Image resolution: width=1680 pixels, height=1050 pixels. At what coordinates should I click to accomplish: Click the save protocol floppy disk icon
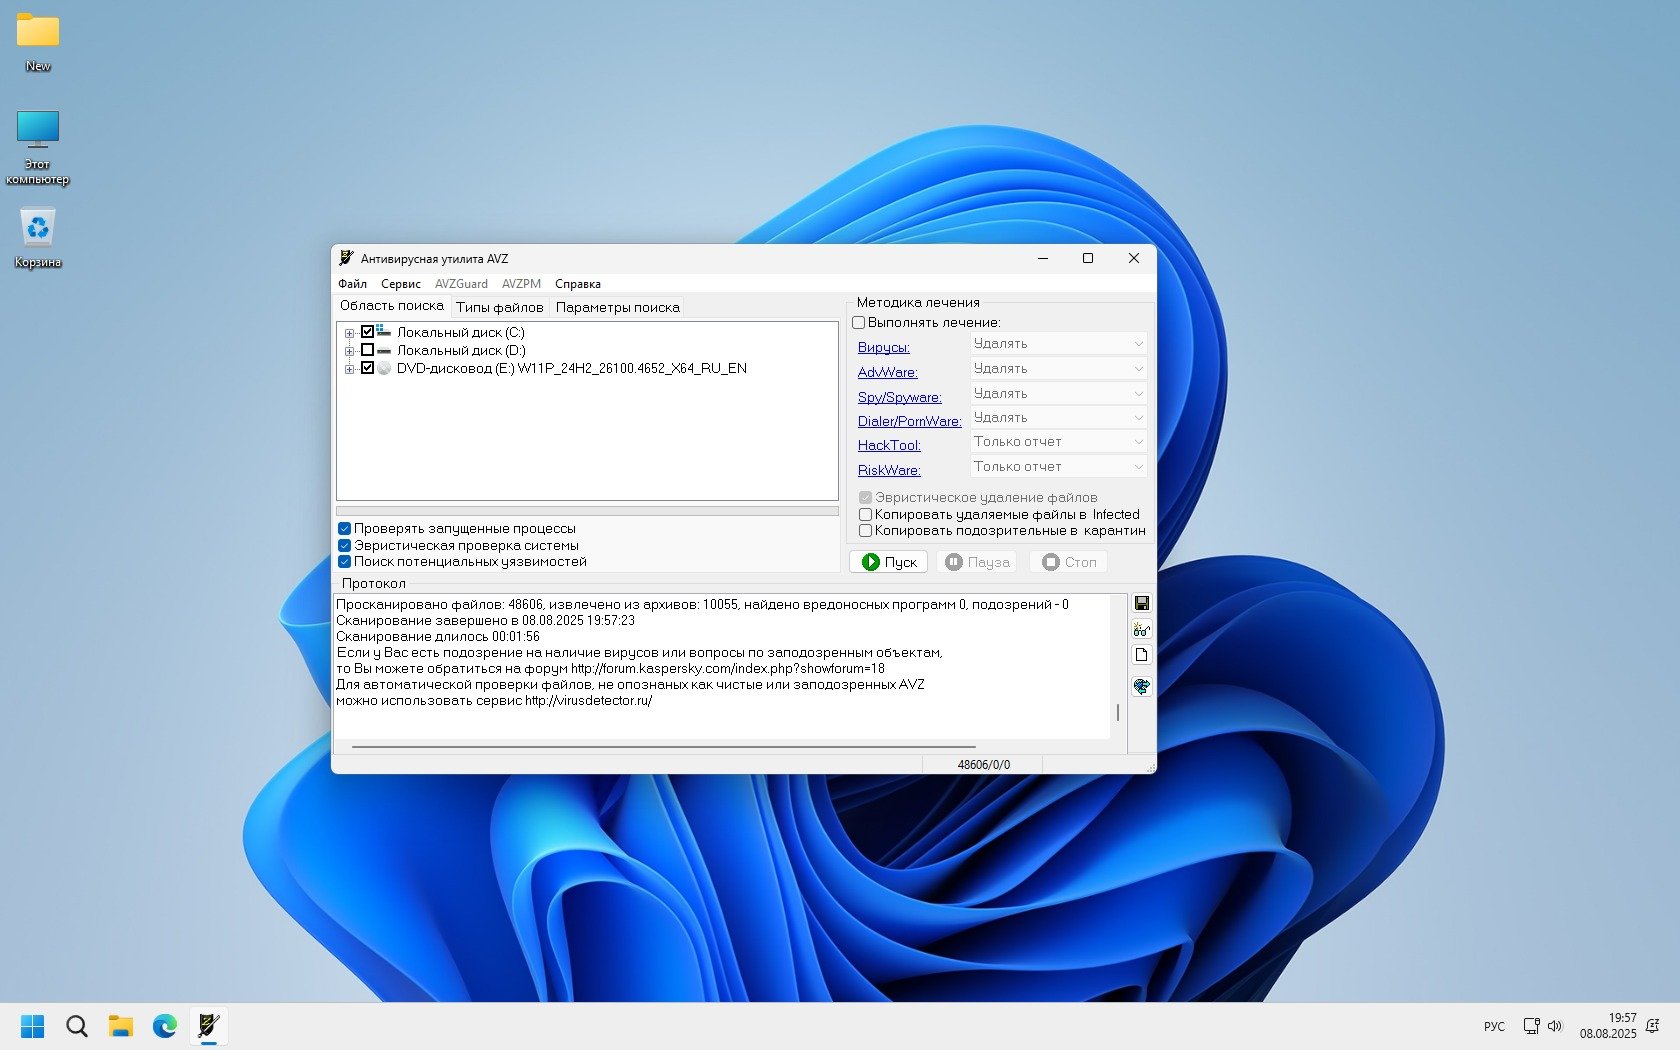1141,603
